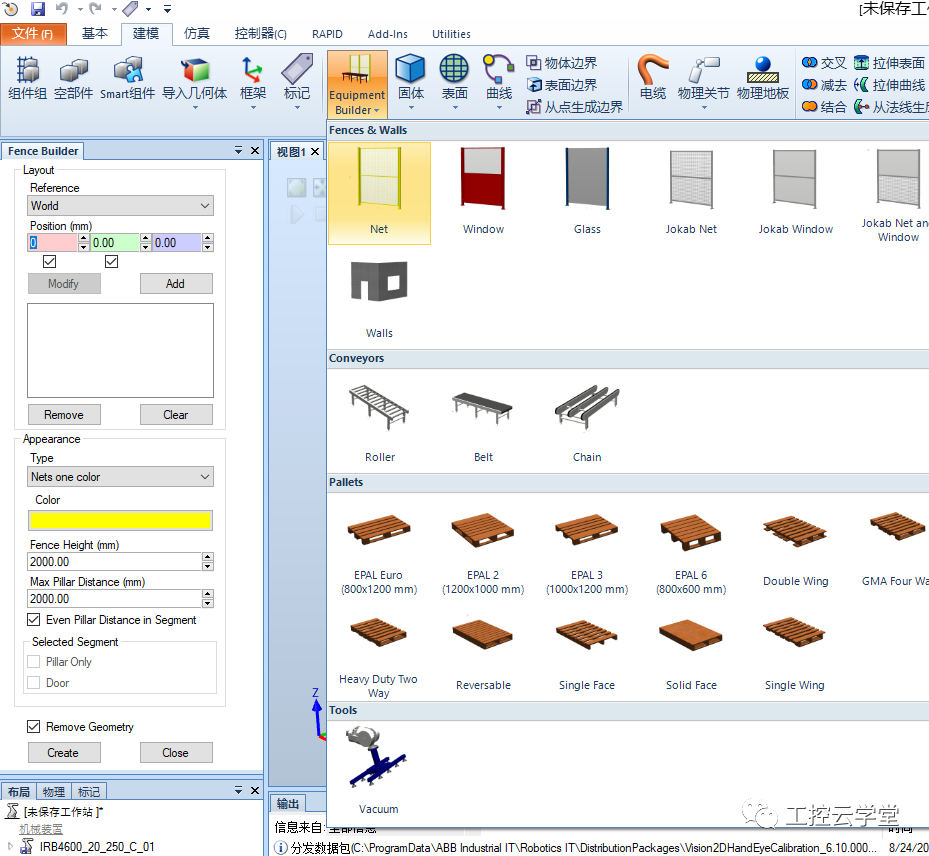
Task: Switch to the 物理 panel tab
Action: coord(53,791)
